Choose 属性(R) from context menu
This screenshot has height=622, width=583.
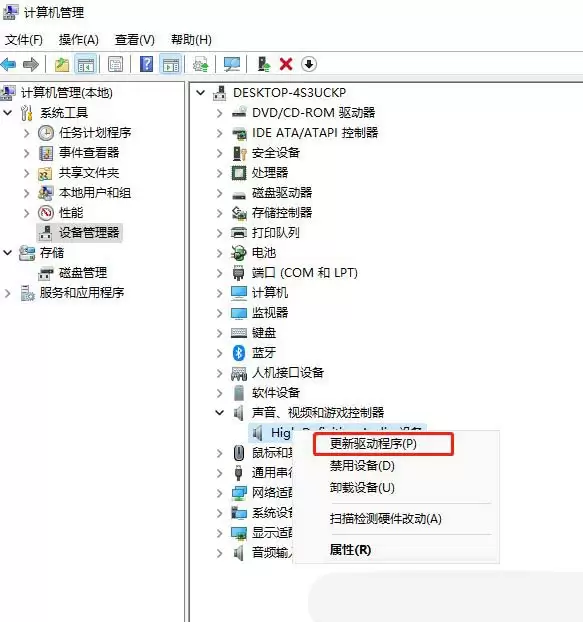point(396,550)
